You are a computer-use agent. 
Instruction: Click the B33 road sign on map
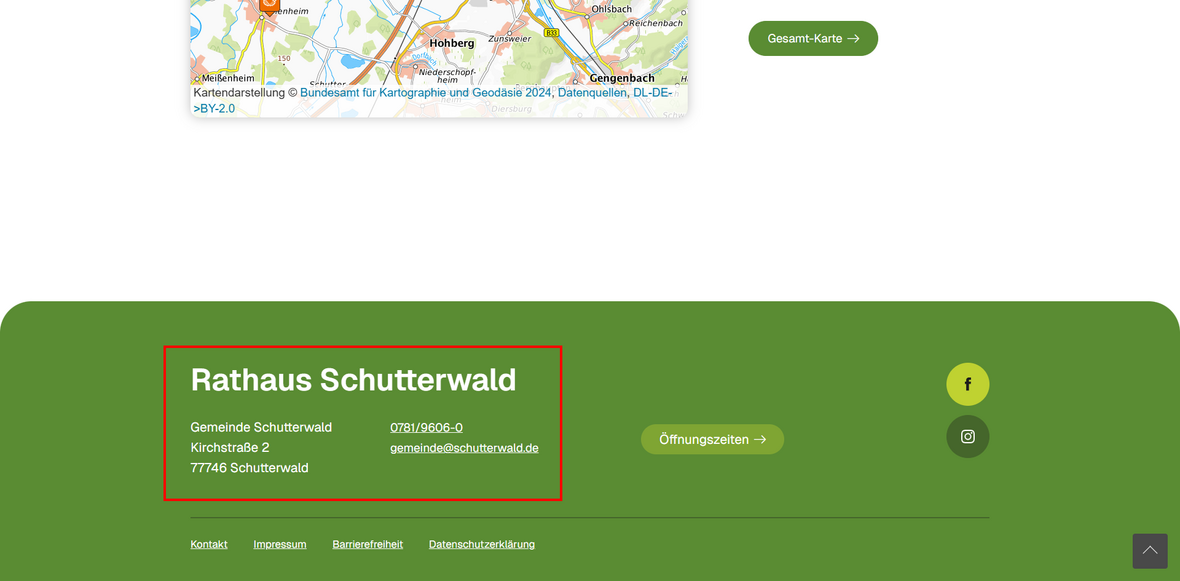tap(551, 33)
